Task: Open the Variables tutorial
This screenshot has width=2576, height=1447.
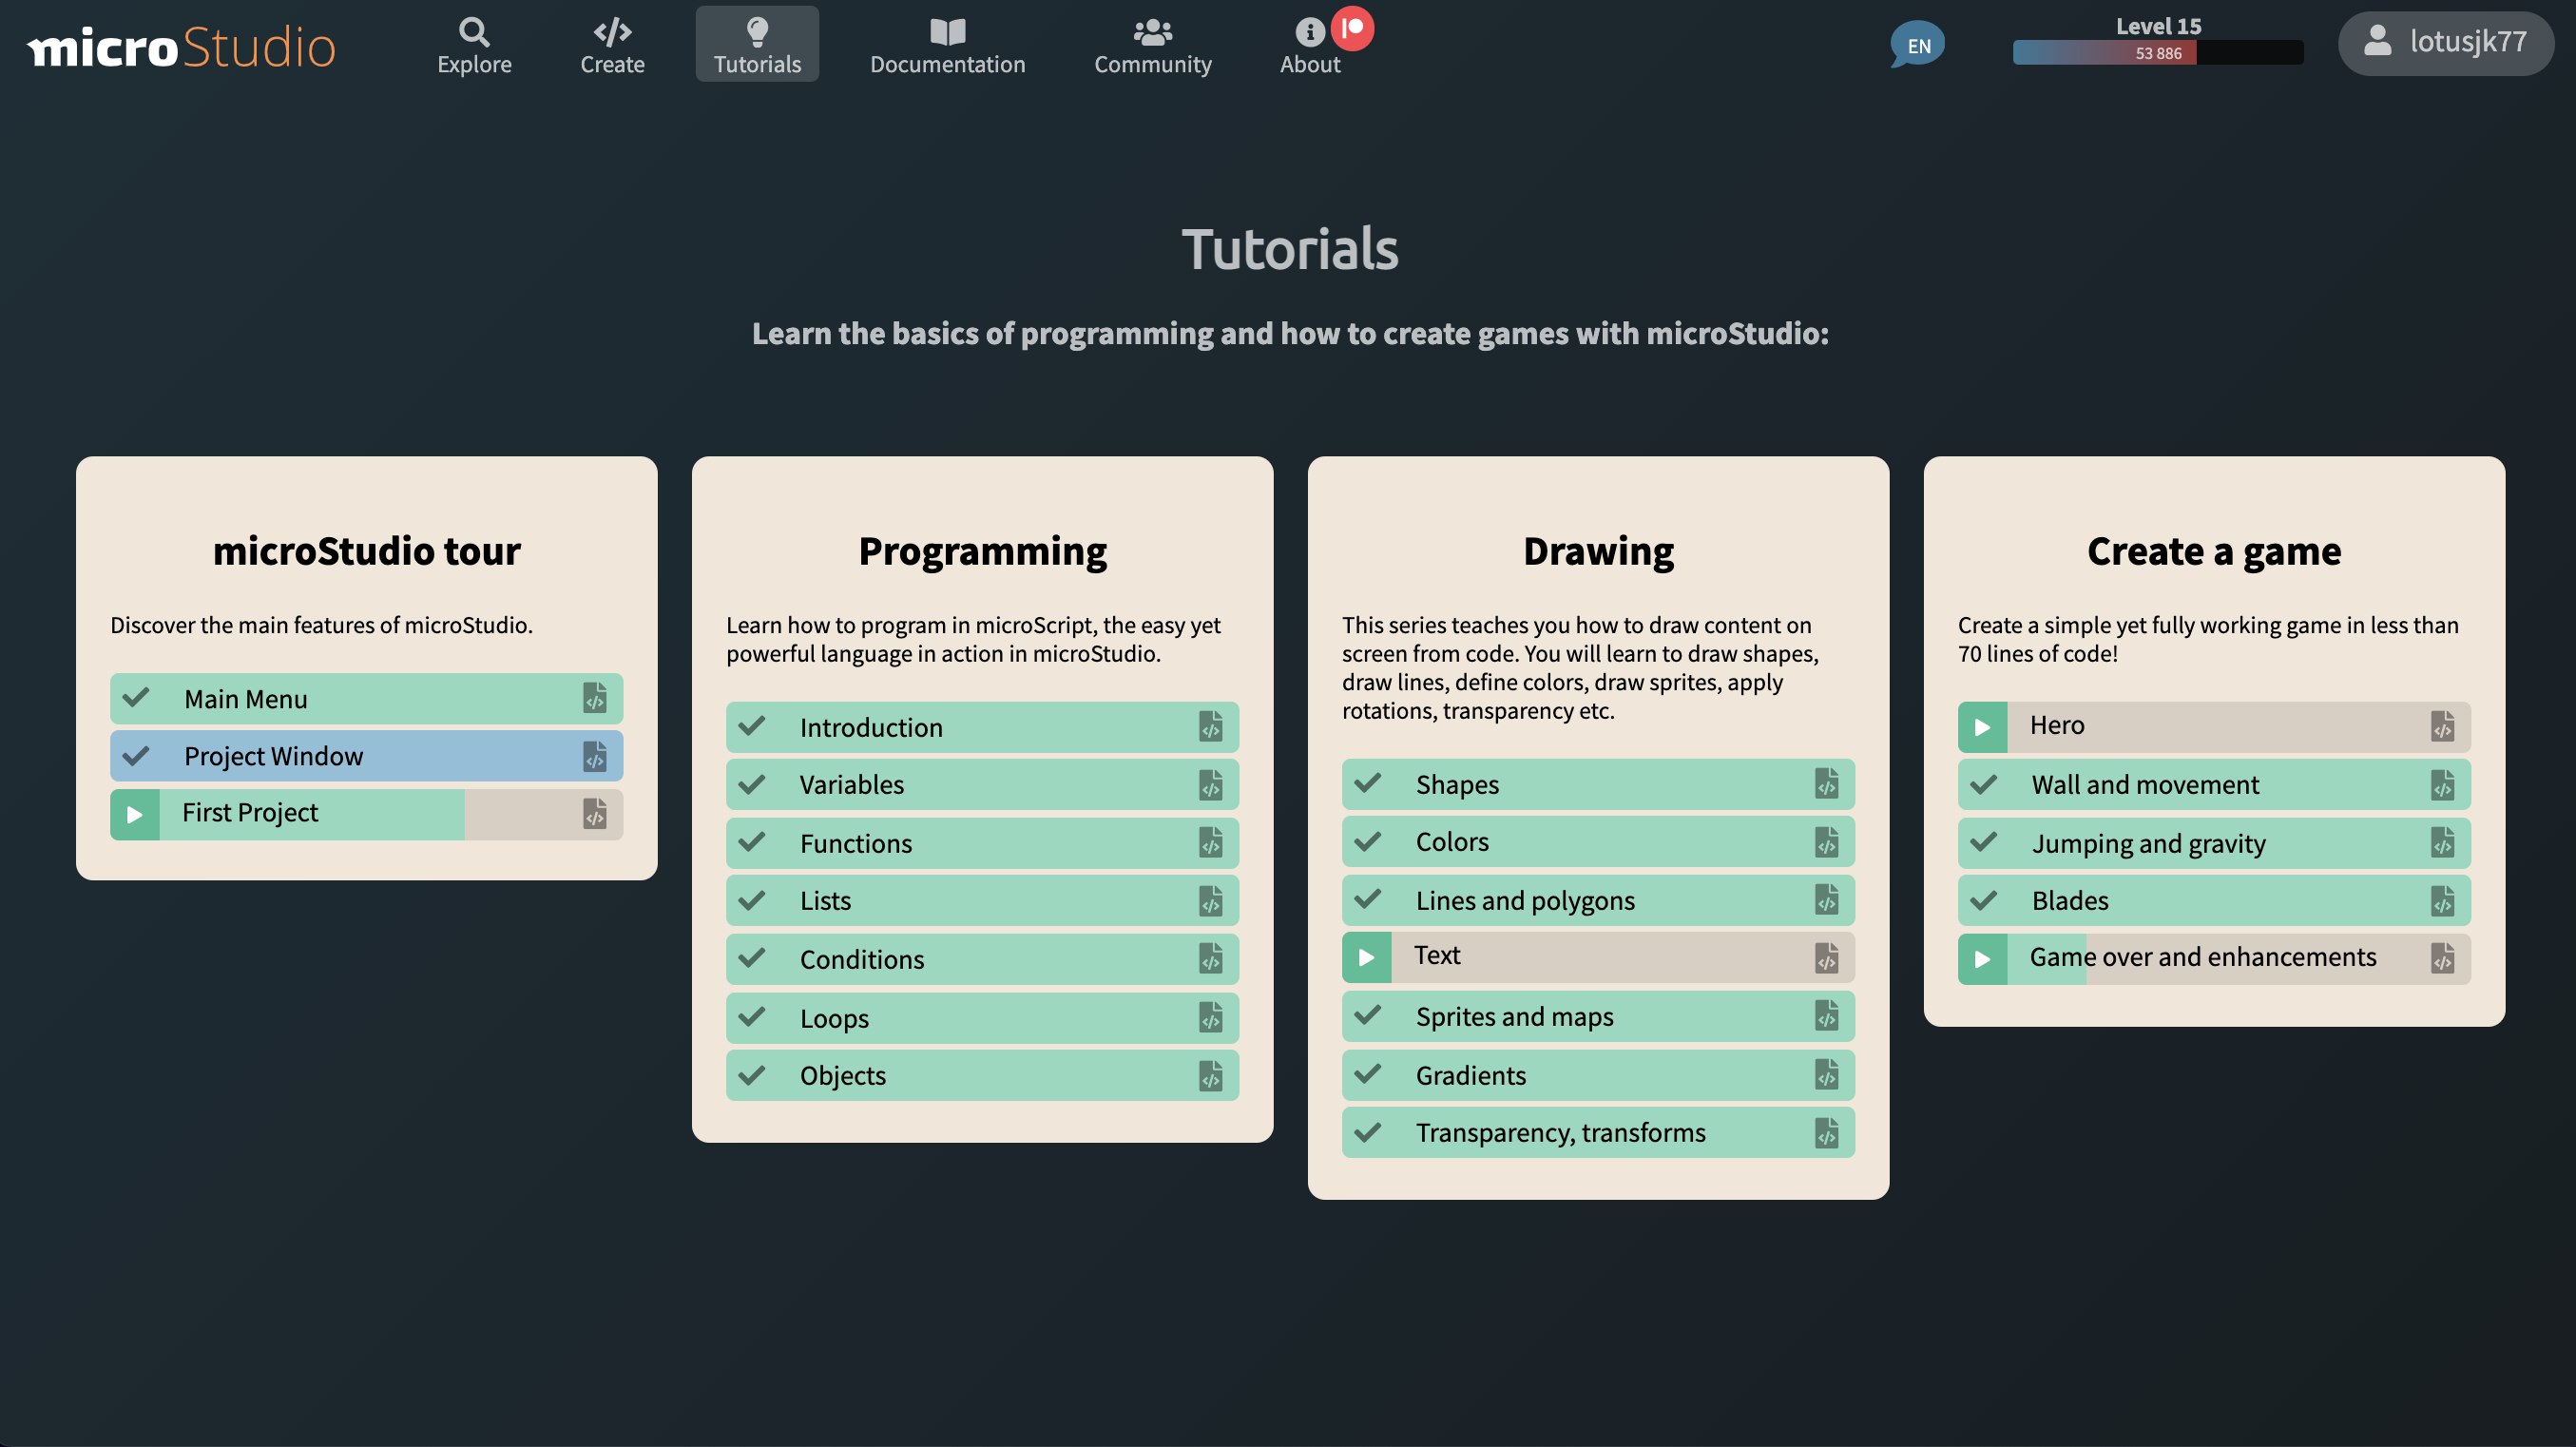Action: (982, 784)
